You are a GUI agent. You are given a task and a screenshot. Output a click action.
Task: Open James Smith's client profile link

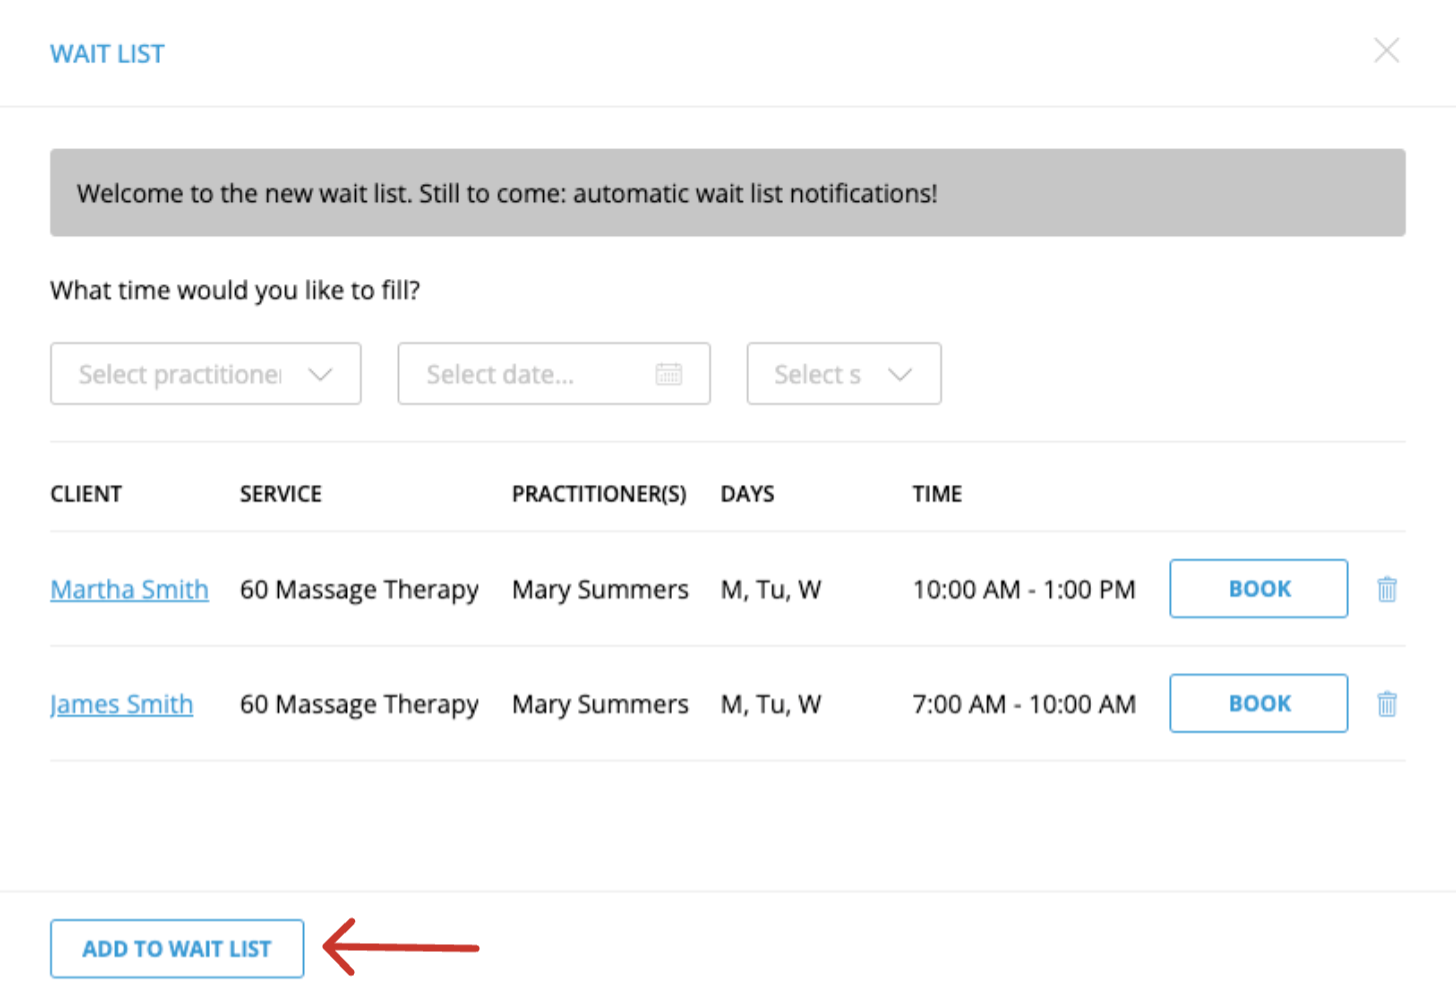coord(121,703)
